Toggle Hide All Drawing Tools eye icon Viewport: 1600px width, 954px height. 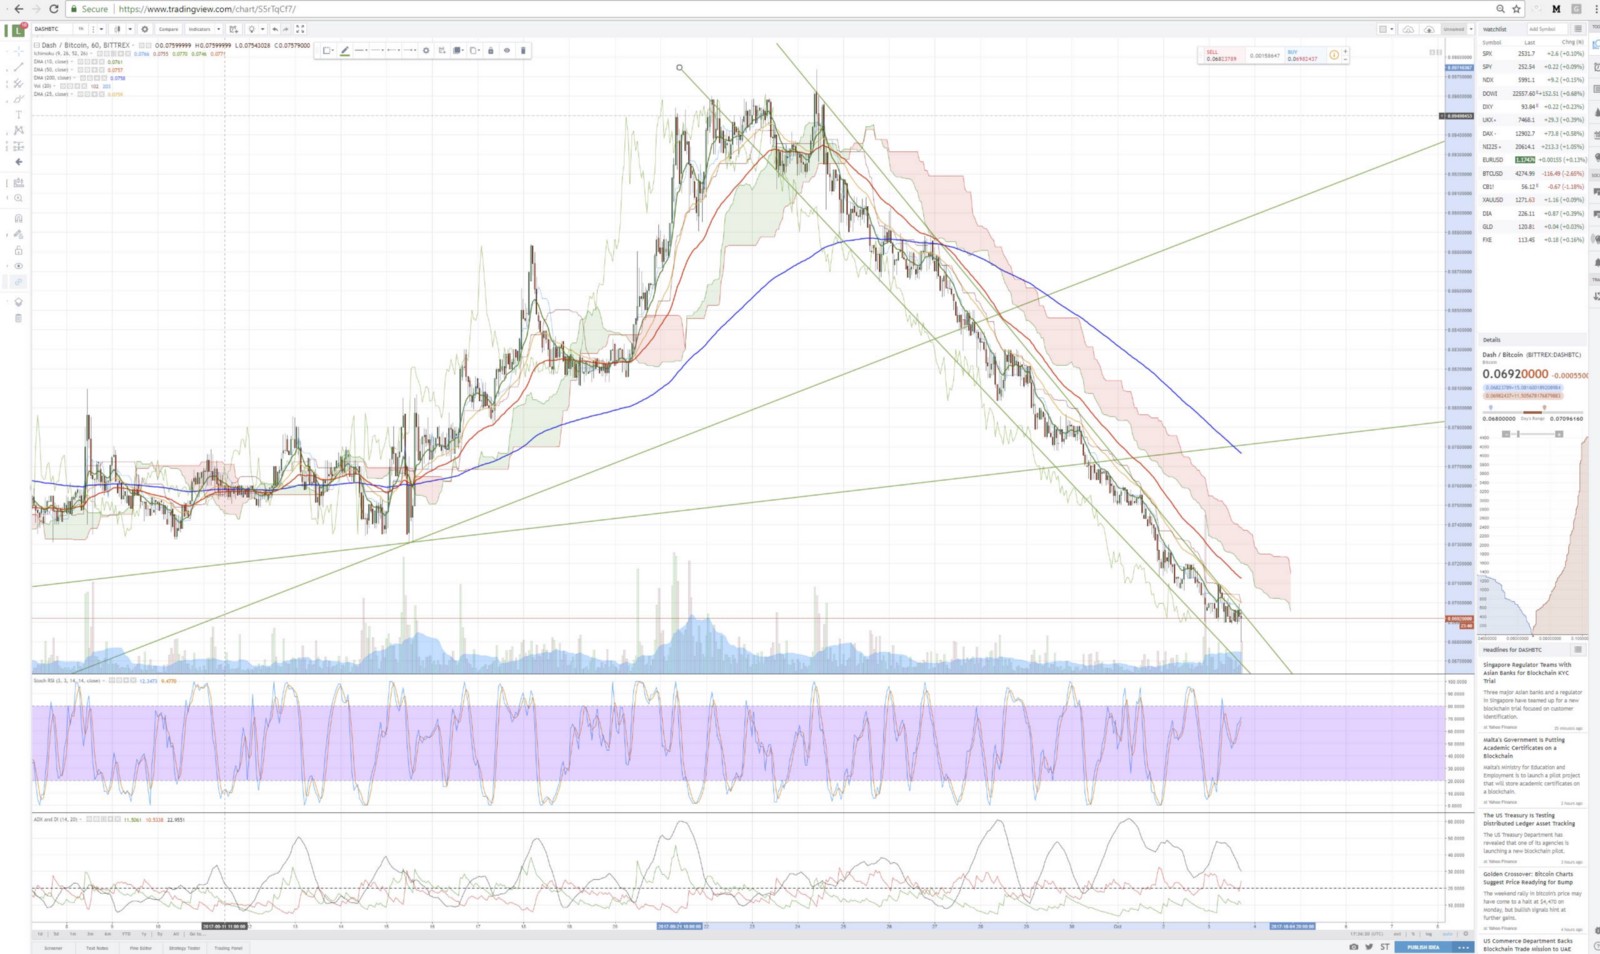pyautogui.click(x=18, y=266)
